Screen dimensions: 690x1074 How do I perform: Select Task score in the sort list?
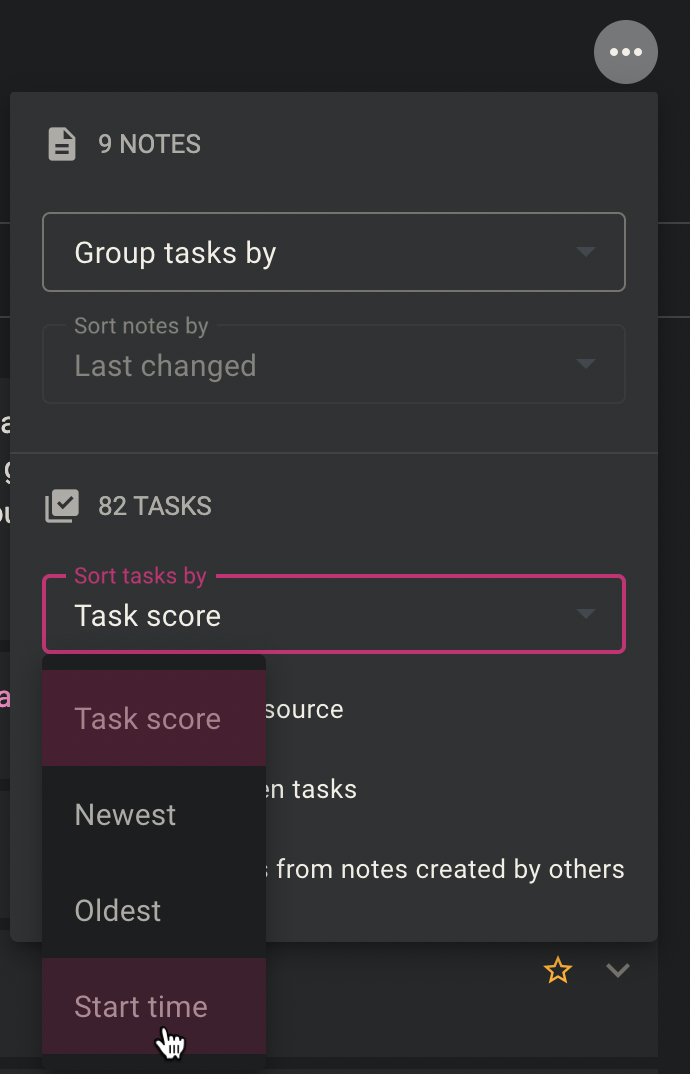click(148, 718)
